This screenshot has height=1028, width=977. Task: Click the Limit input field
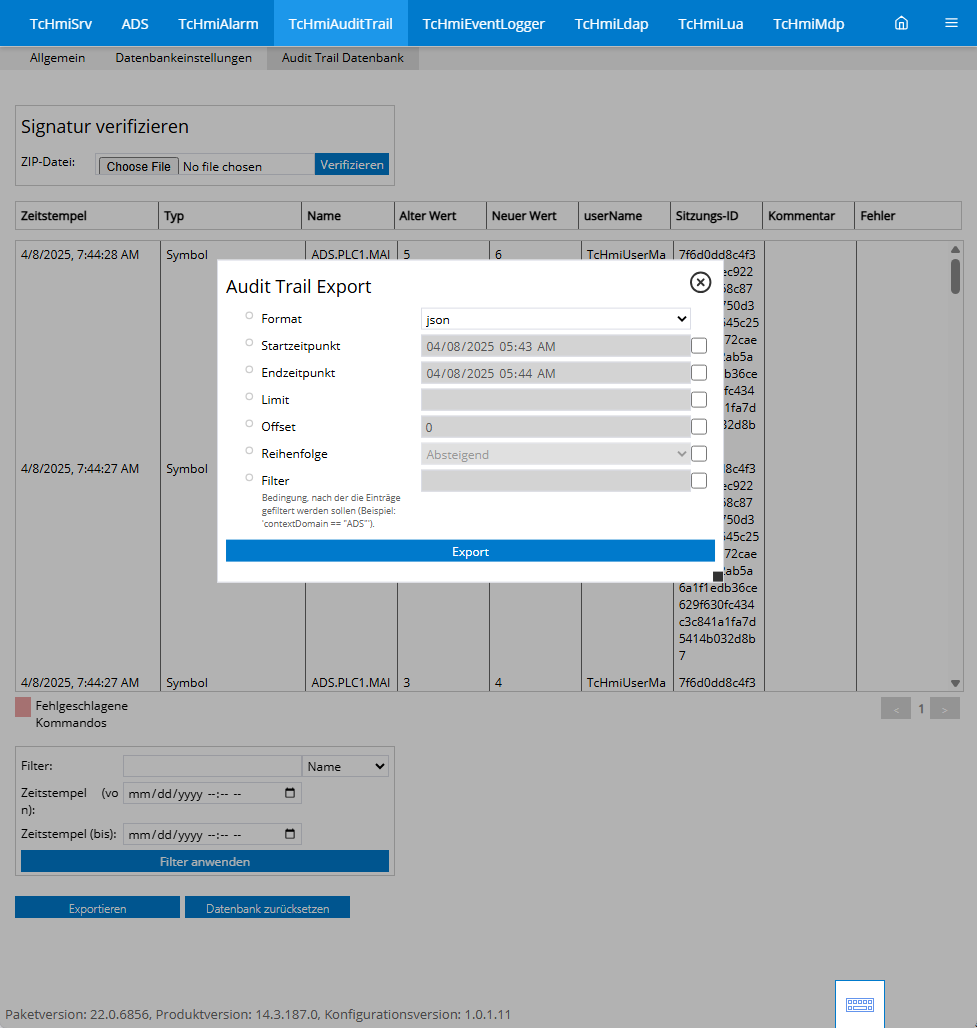(555, 400)
